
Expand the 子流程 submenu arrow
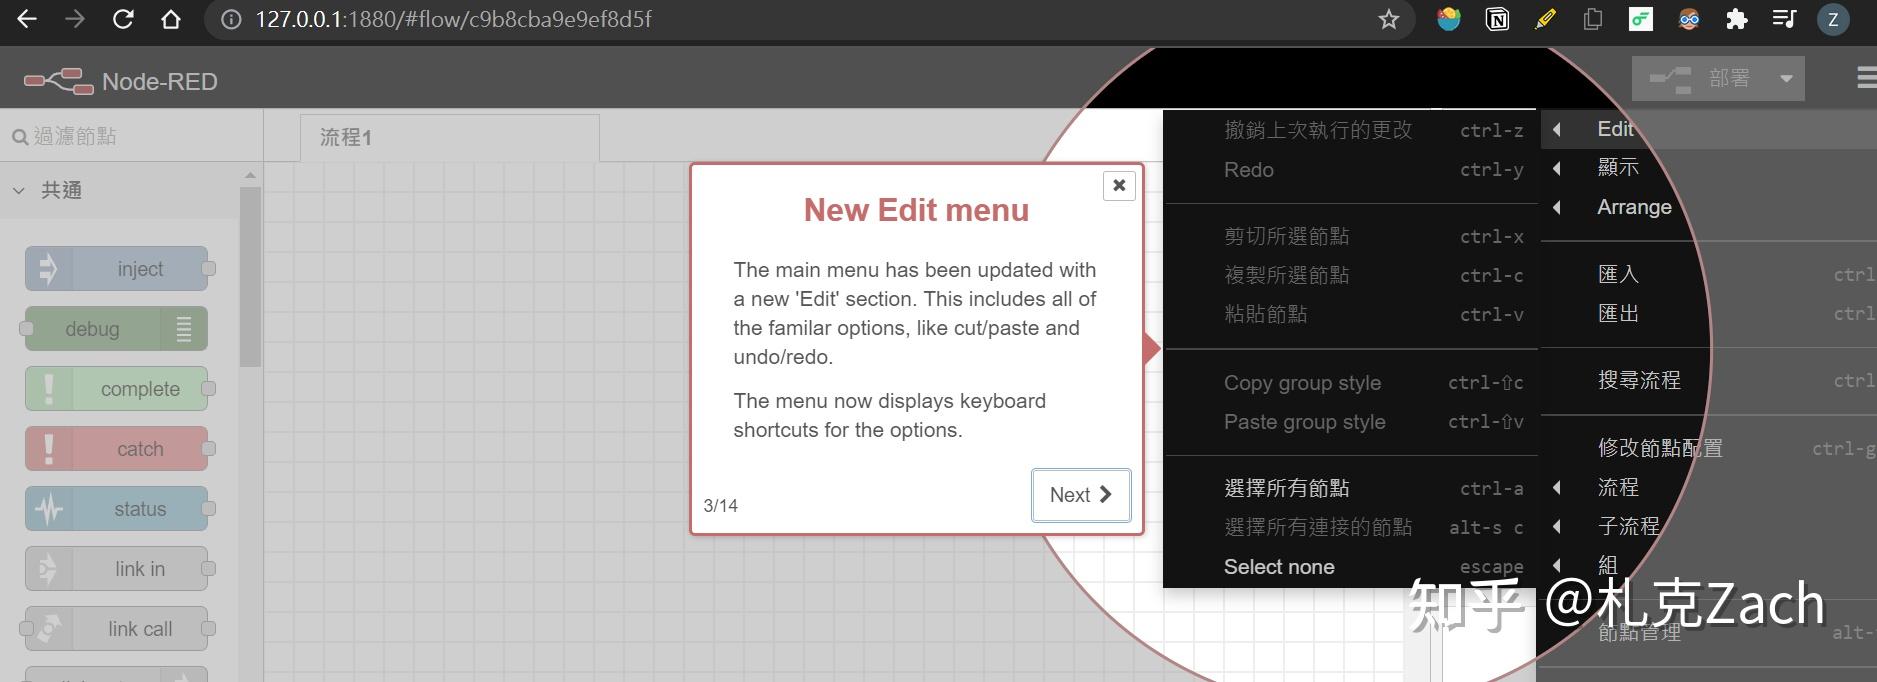pyautogui.click(x=1557, y=526)
